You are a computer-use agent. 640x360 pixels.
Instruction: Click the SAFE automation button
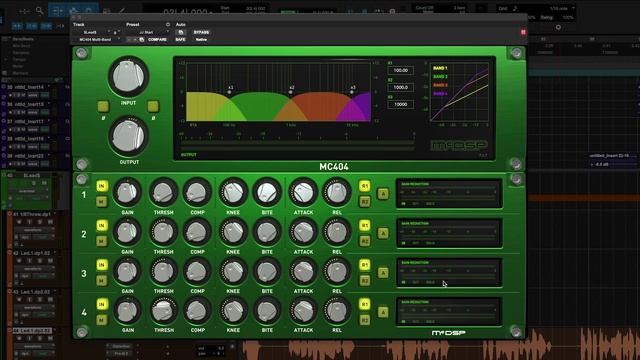pyautogui.click(x=180, y=40)
